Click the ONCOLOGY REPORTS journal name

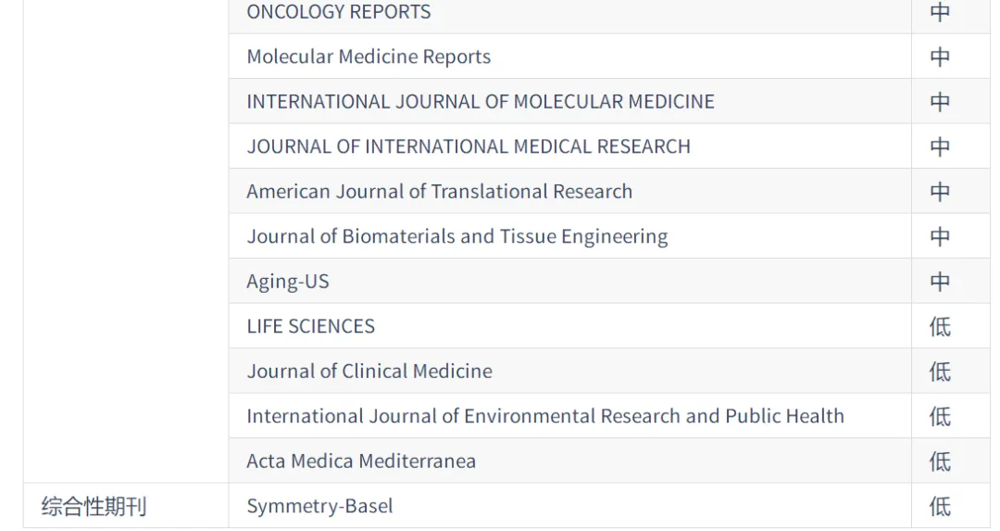pos(338,12)
